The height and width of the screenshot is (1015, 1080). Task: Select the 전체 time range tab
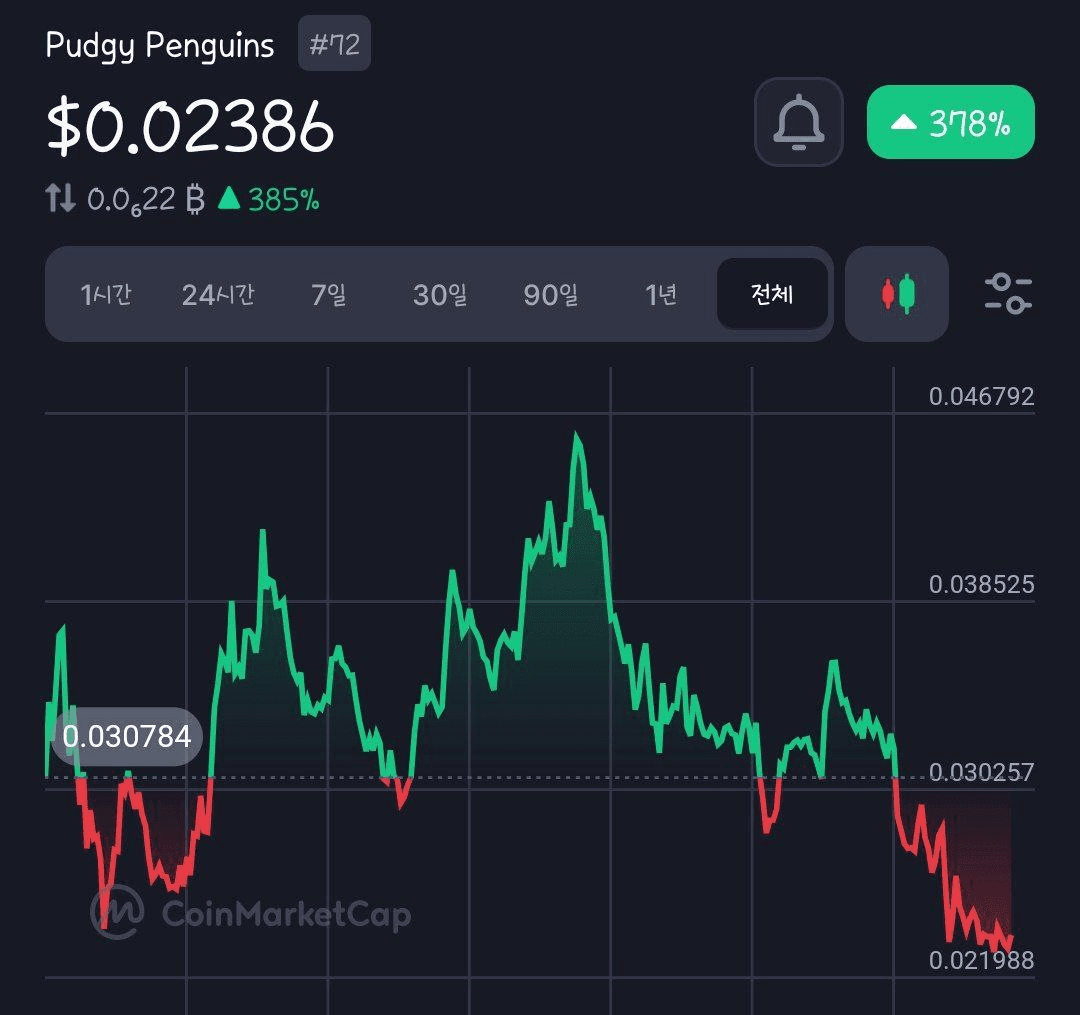pos(772,294)
